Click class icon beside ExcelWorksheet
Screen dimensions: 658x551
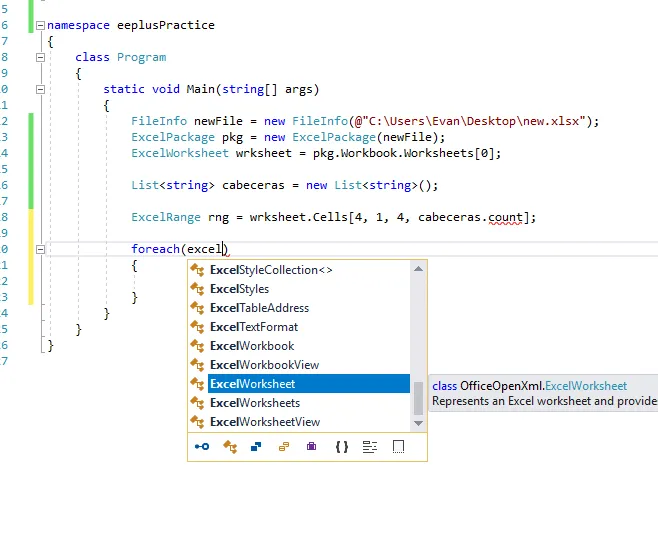pyautogui.click(x=197, y=384)
